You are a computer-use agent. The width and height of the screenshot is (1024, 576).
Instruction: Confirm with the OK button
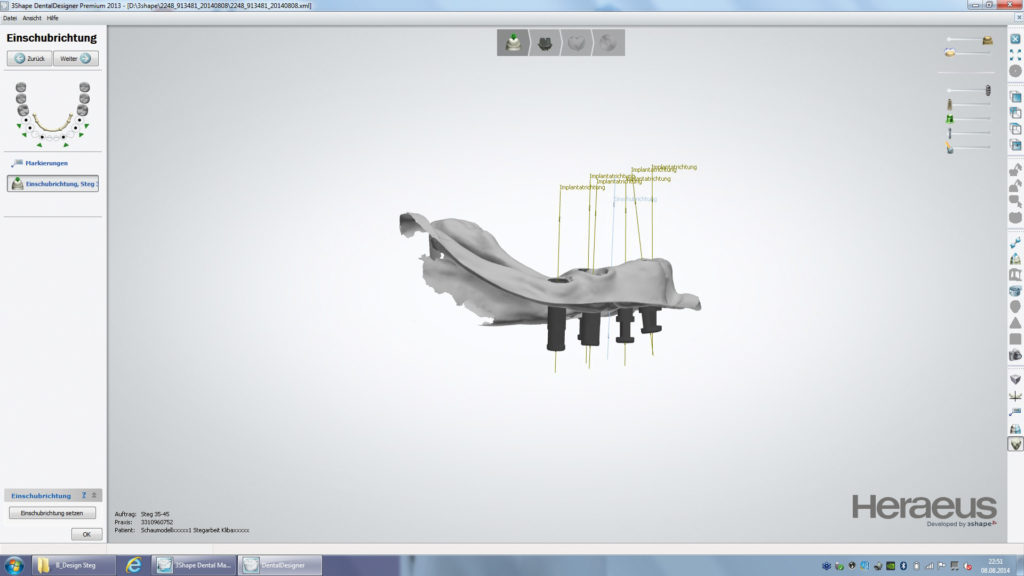86,534
